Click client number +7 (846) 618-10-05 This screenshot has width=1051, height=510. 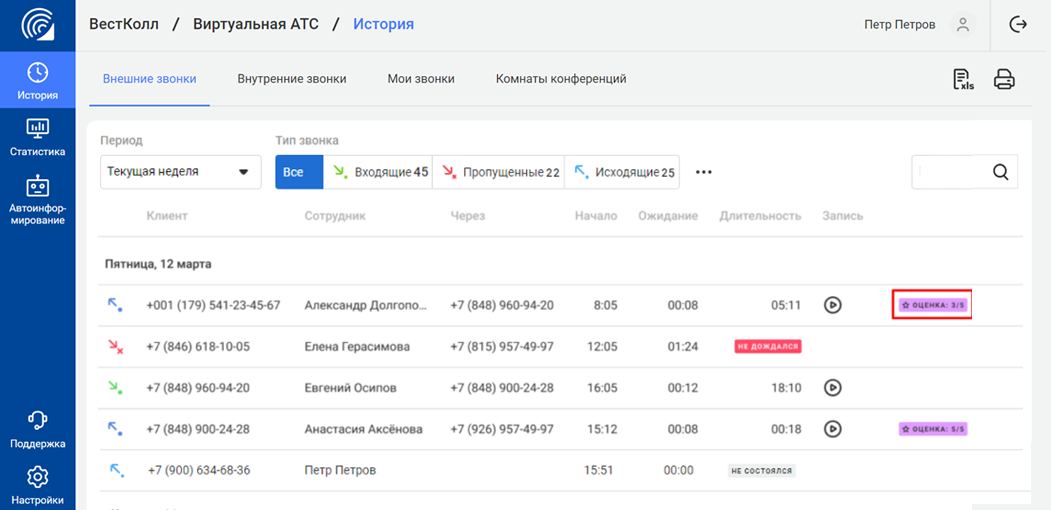pos(198,346)
